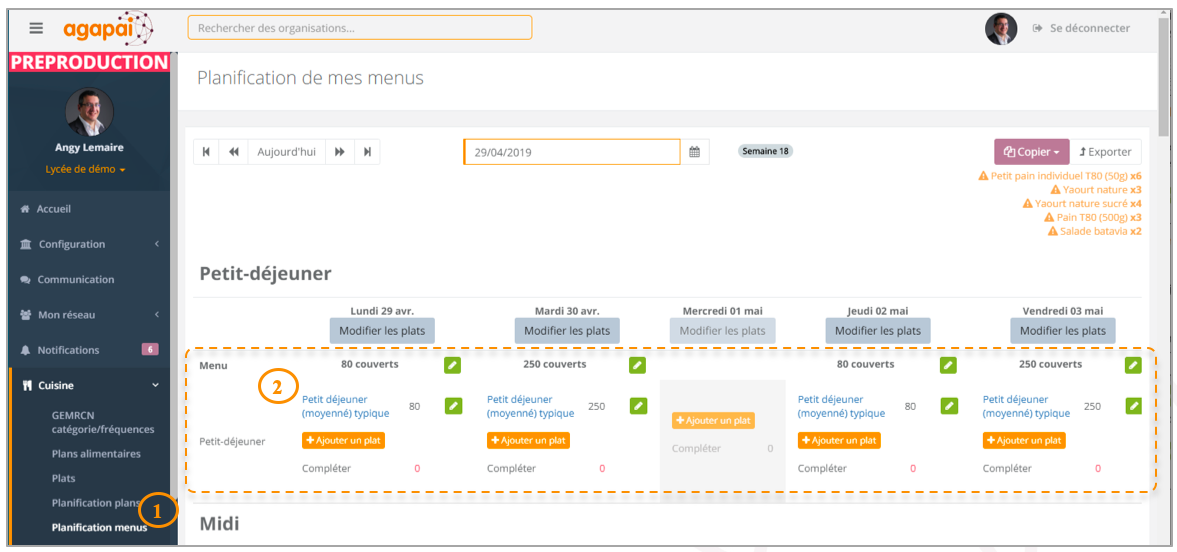1177x552 pixels.
Task: Edit Lundi's 80 couverts pencil icon
Action: point(453,365)
